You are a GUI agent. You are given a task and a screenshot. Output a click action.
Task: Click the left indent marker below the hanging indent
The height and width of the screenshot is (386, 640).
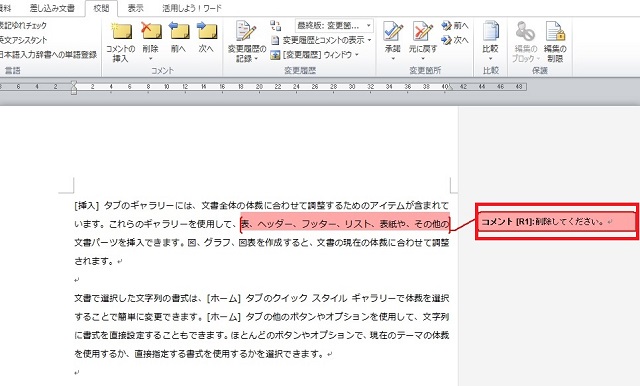tap(74, 92)
